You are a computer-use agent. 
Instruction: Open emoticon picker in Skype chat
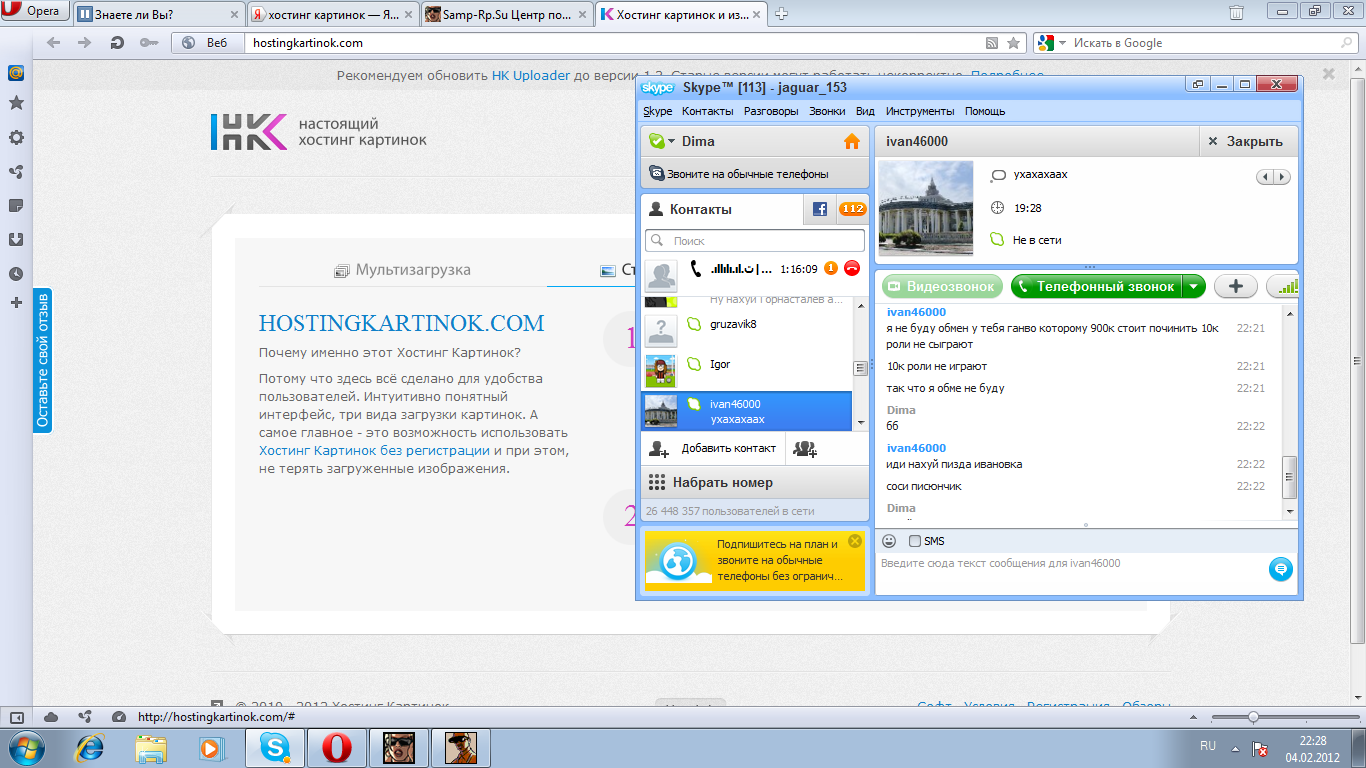[x=889, y=541]
